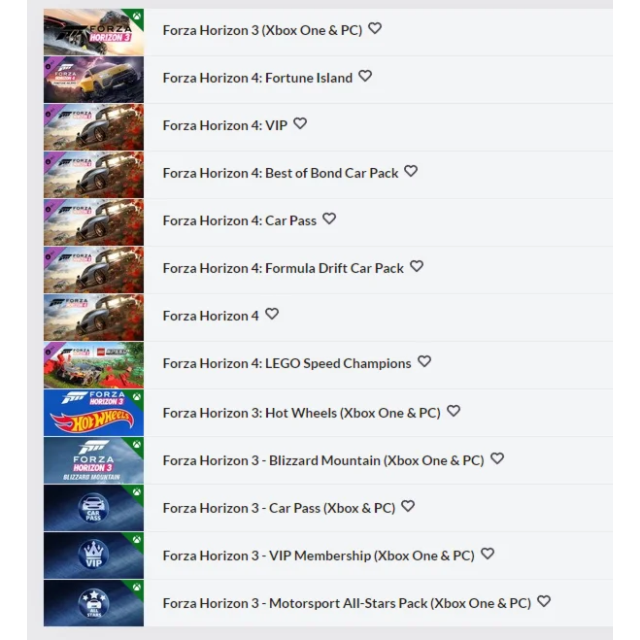The height and width of the screenshot is (640, 640).
Task: Add Forza Horizon 4: VIP to wishlist
Action: coord(300,123)
